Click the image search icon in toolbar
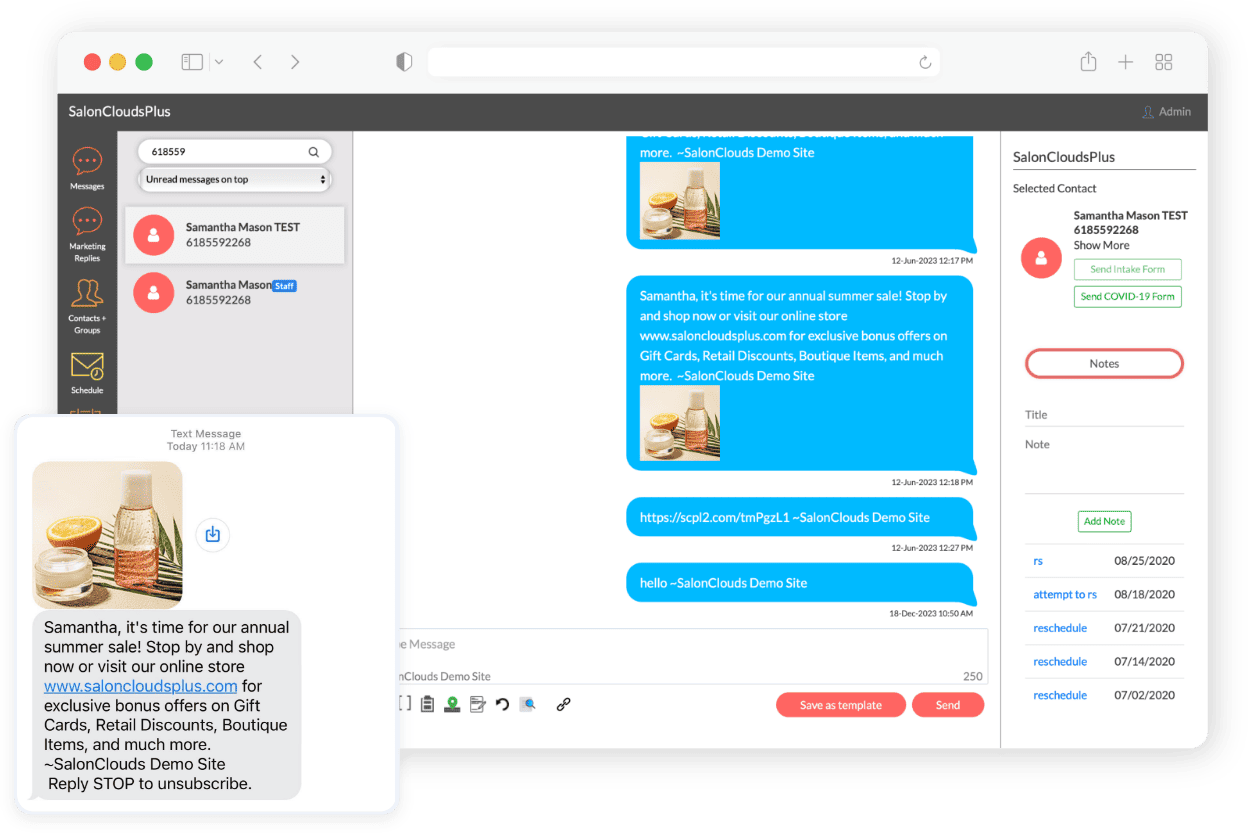 (x=527, y=704)
